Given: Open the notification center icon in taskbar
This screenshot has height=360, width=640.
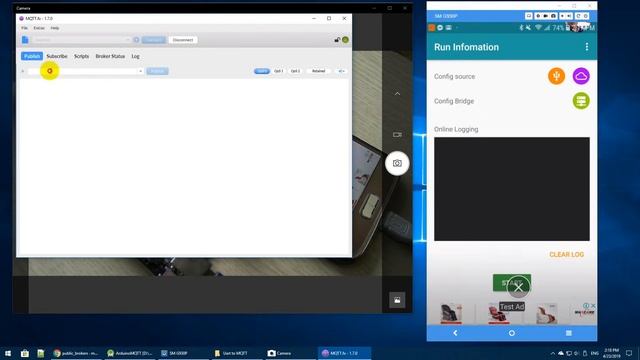Looking at the screenshot, I should pos(629,353).
